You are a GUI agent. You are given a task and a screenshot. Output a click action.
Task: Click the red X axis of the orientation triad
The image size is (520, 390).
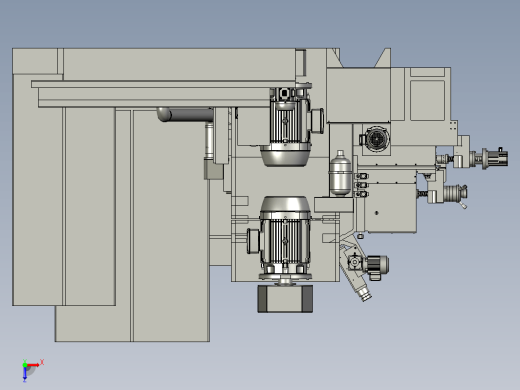33,365
